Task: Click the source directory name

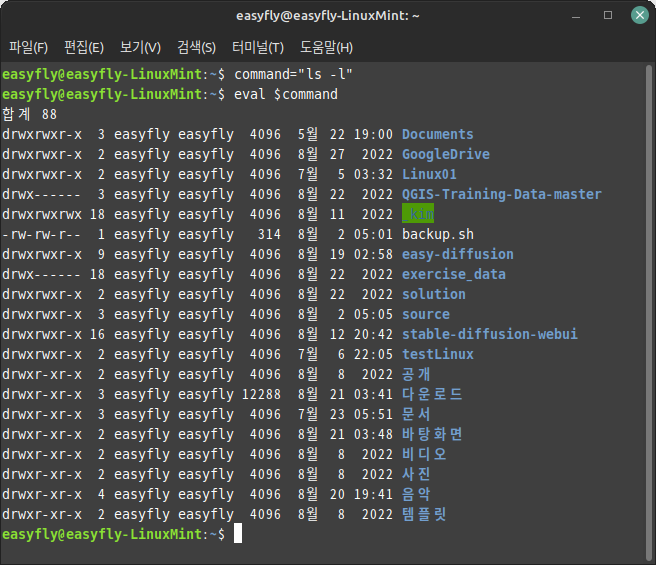Action: pyautogui.click(x=426, y=314)
